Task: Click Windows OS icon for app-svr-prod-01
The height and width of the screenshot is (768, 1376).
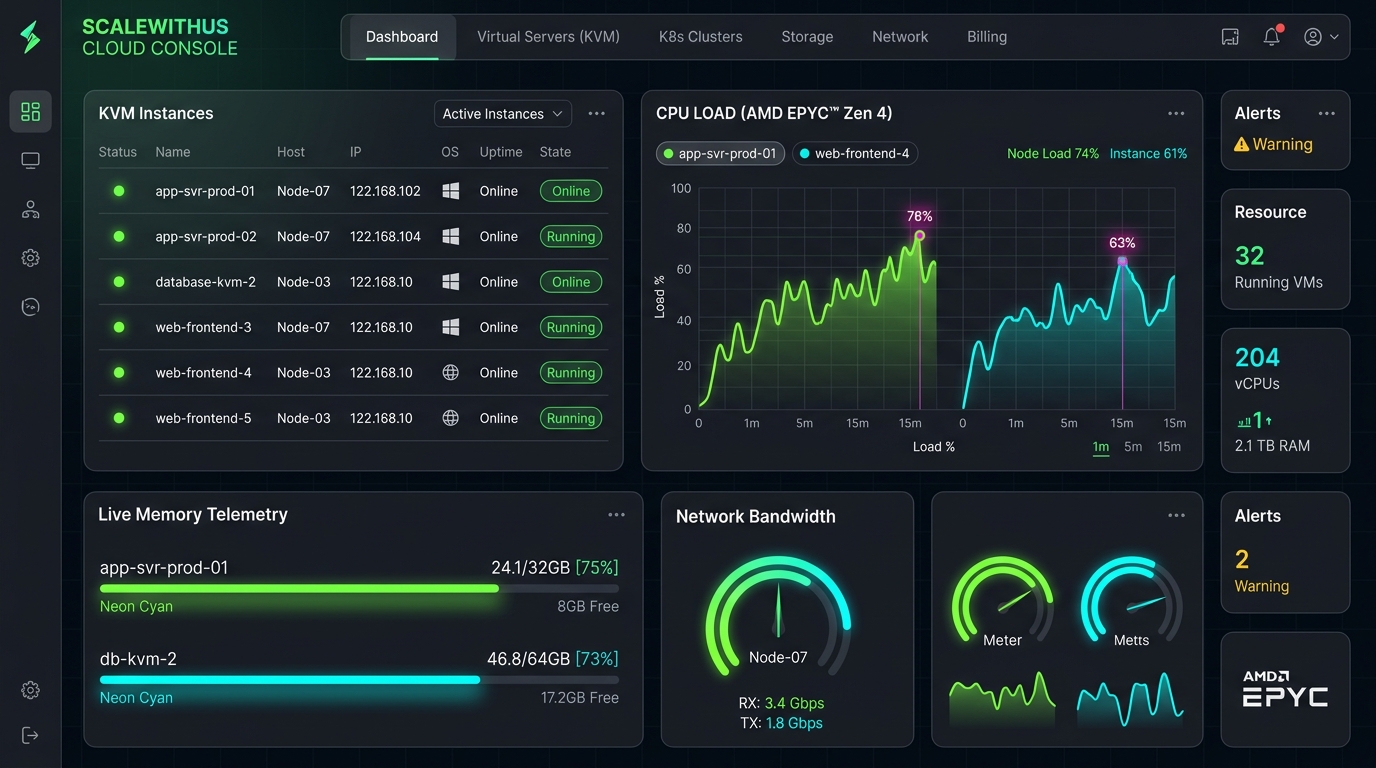Action: pyautogui.click(x=451, y=191)
